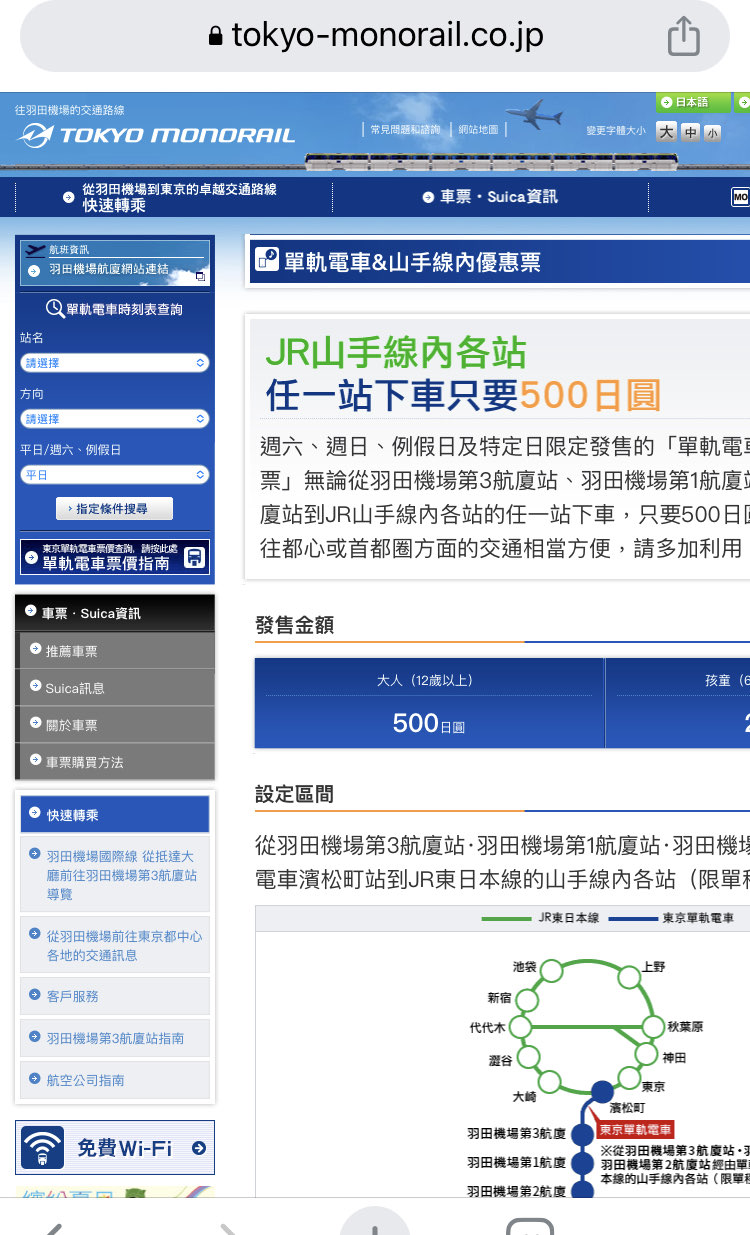Click the Wi-Fi symbol icon on banner

click(43, 1148)
